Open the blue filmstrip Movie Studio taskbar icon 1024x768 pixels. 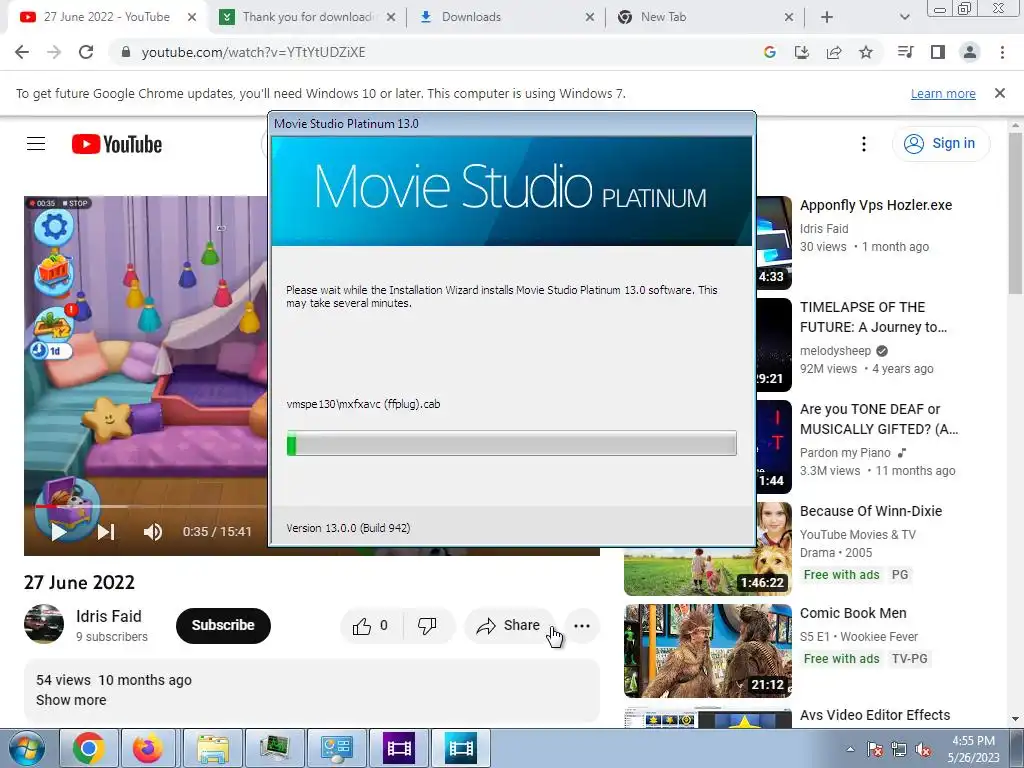pyautogui.click(x=460, y=748)
